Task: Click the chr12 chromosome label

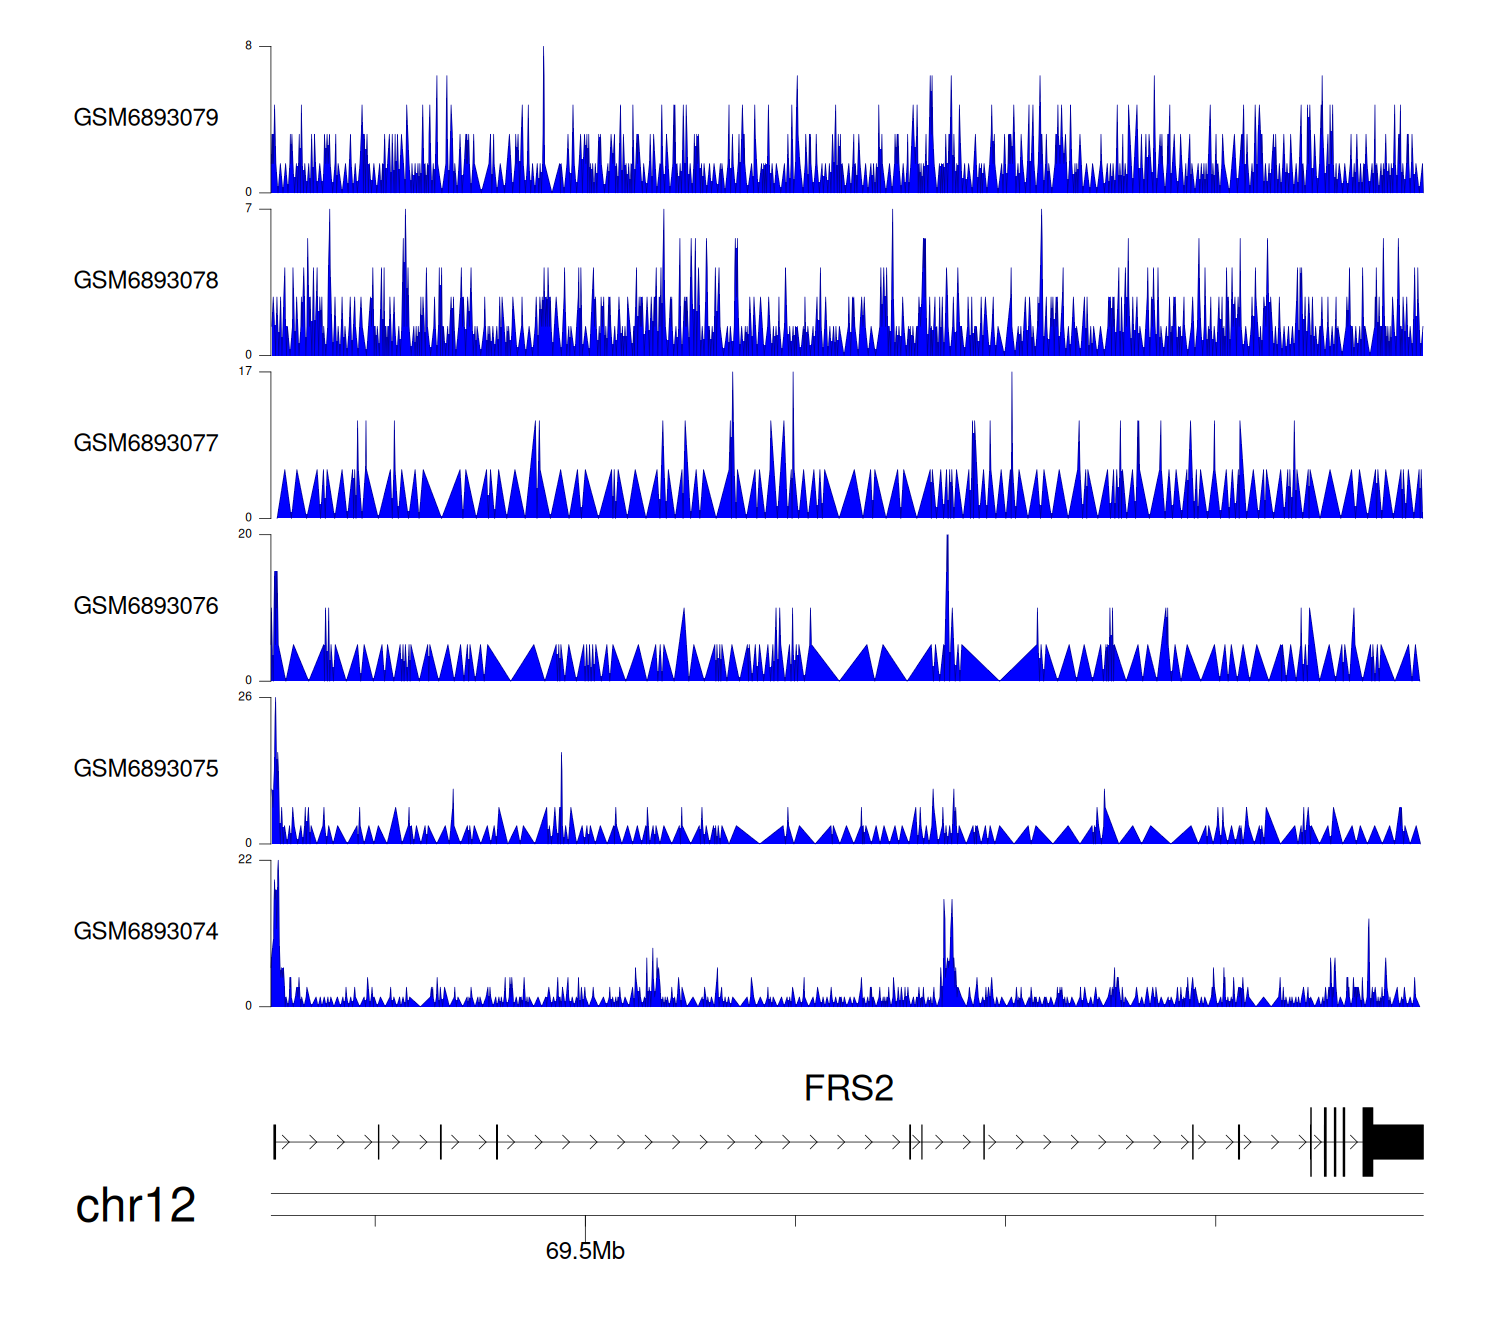Action: point(136,1206)
